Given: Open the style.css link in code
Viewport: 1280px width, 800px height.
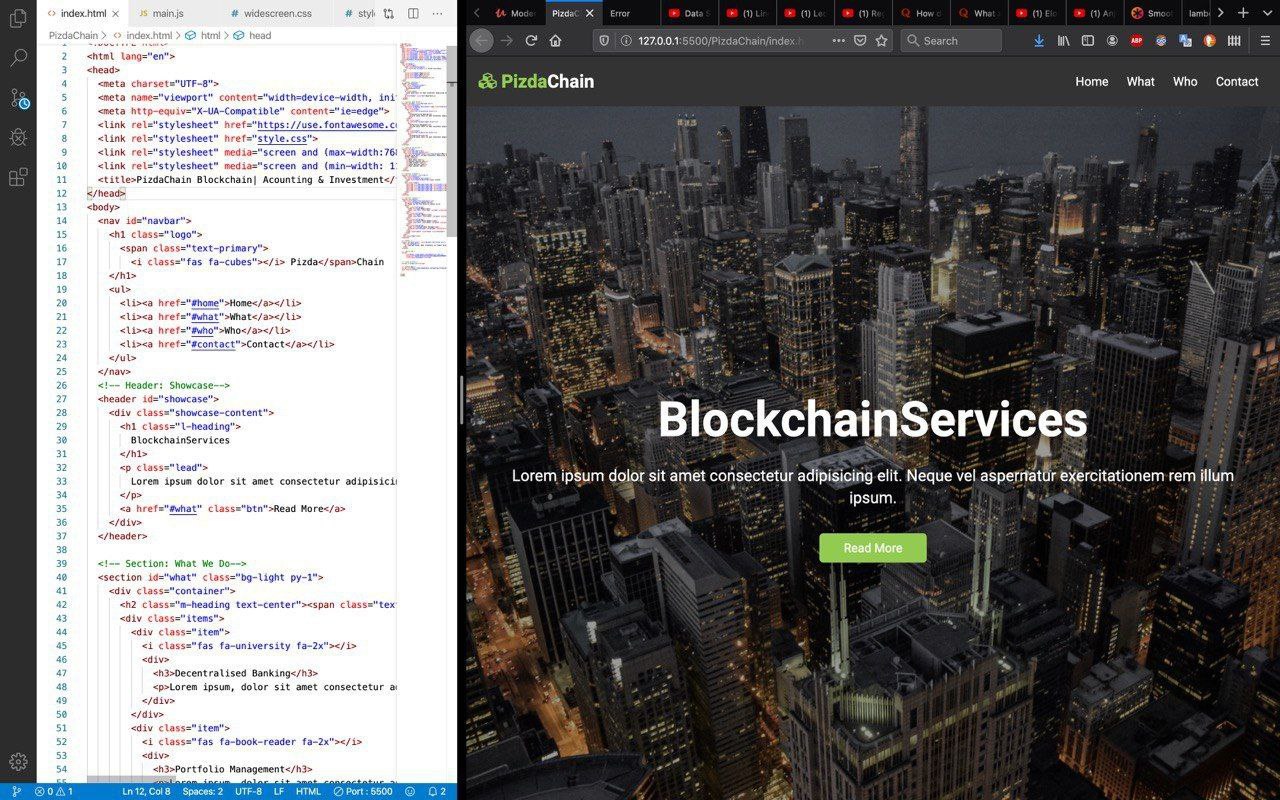Looking at the screenshot, I should 282,139.
